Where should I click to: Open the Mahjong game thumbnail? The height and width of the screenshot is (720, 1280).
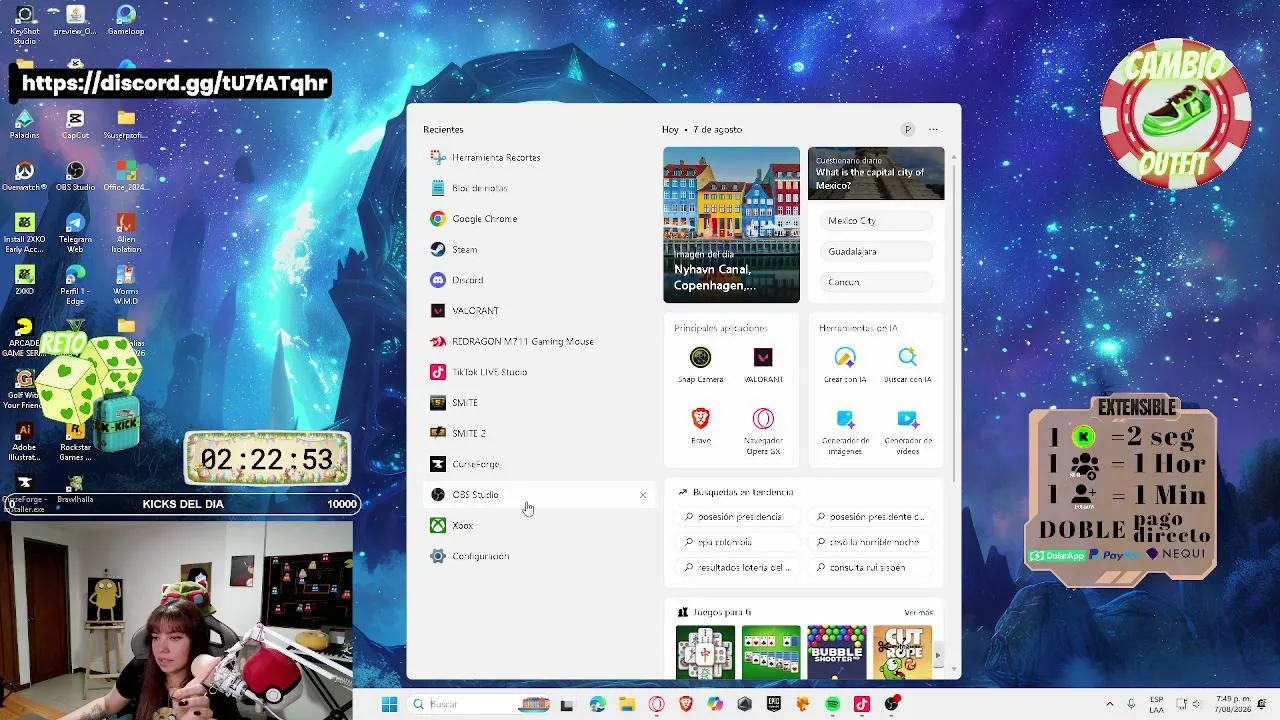(705, 652)
